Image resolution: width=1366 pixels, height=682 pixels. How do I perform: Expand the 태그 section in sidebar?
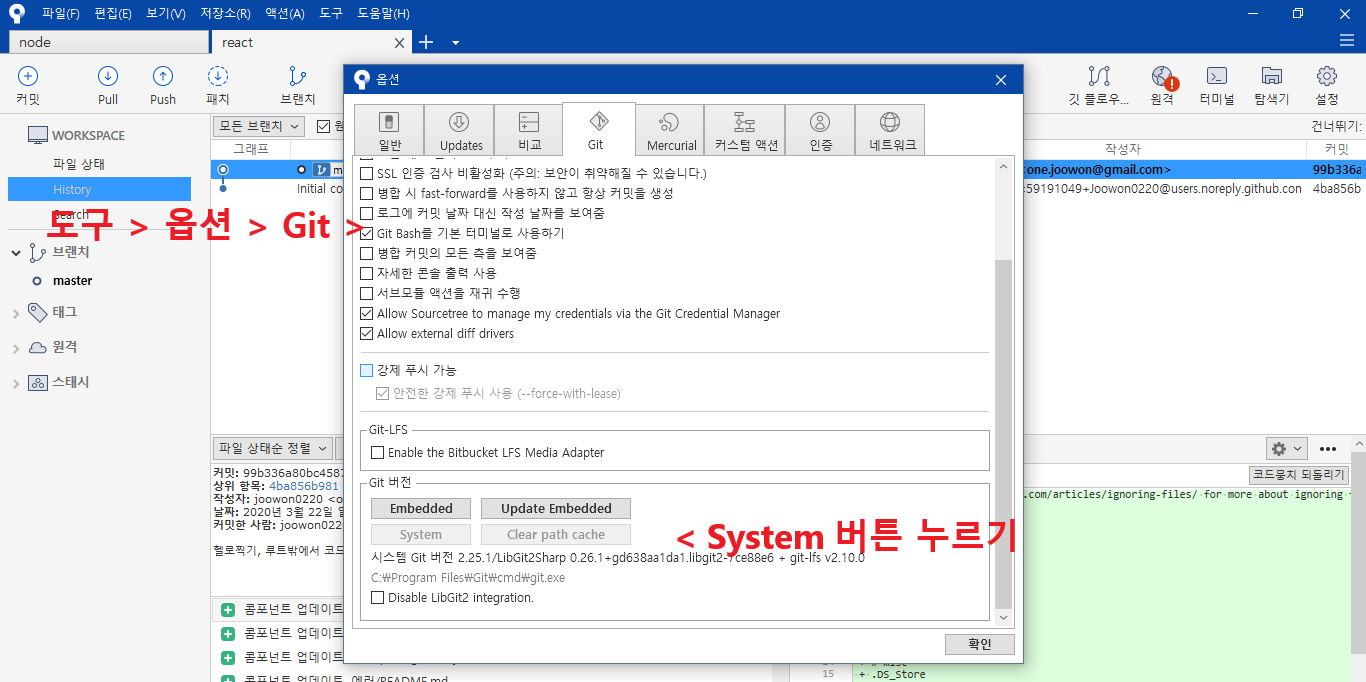[x=16, y=313]
